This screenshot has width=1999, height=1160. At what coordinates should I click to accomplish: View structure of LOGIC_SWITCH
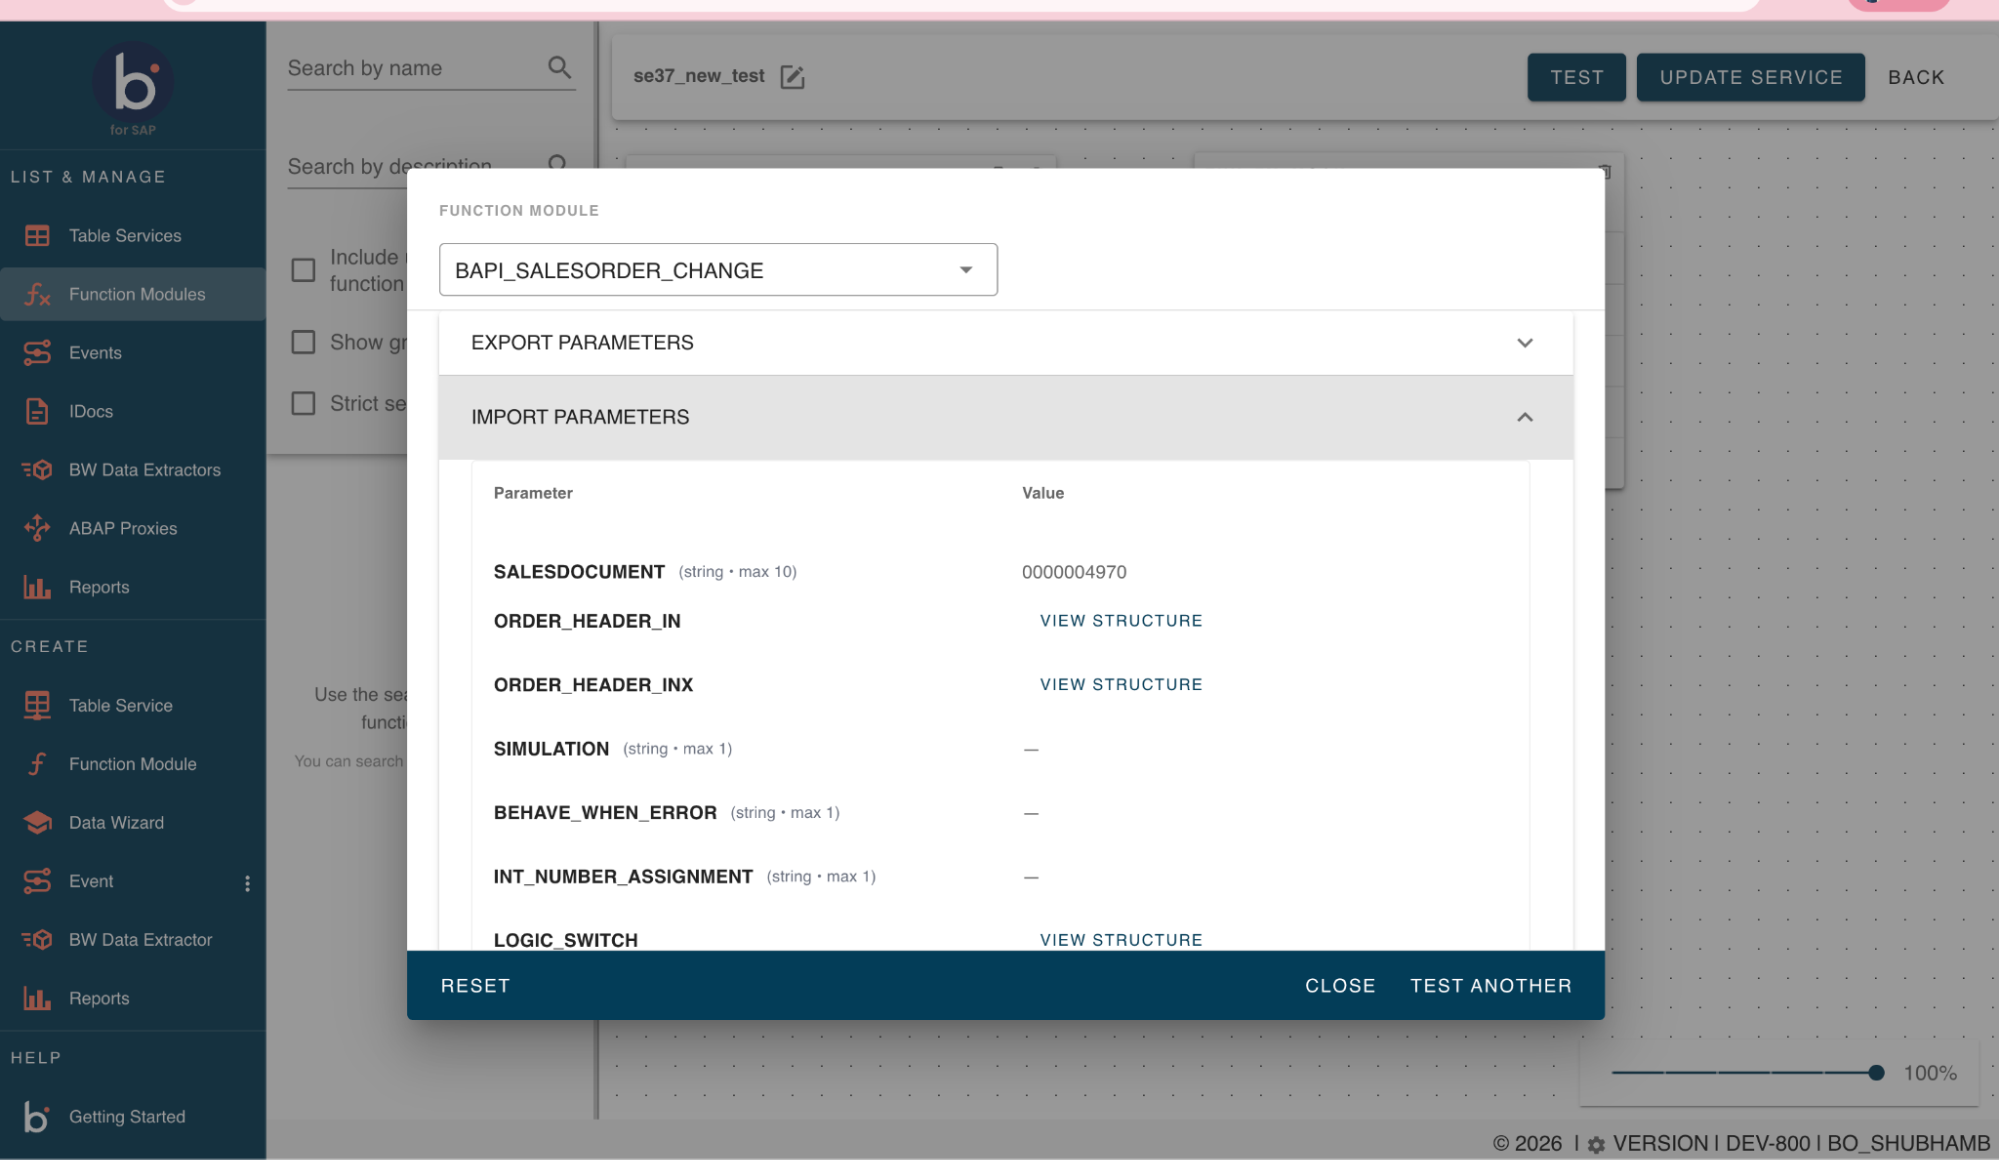click(x=1121, y=940)
